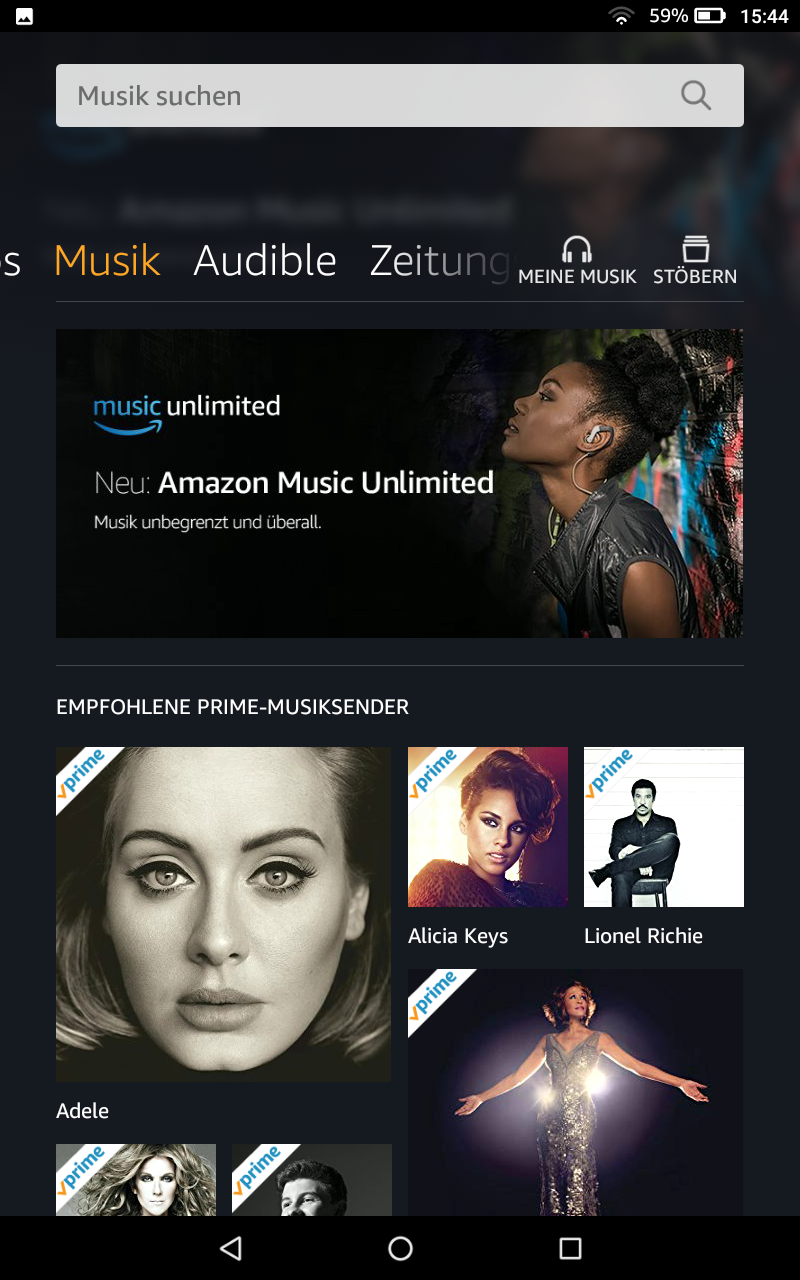Open Meine Musik headphones icon
Screen dimensions: 800x1280
coord(577,250)
